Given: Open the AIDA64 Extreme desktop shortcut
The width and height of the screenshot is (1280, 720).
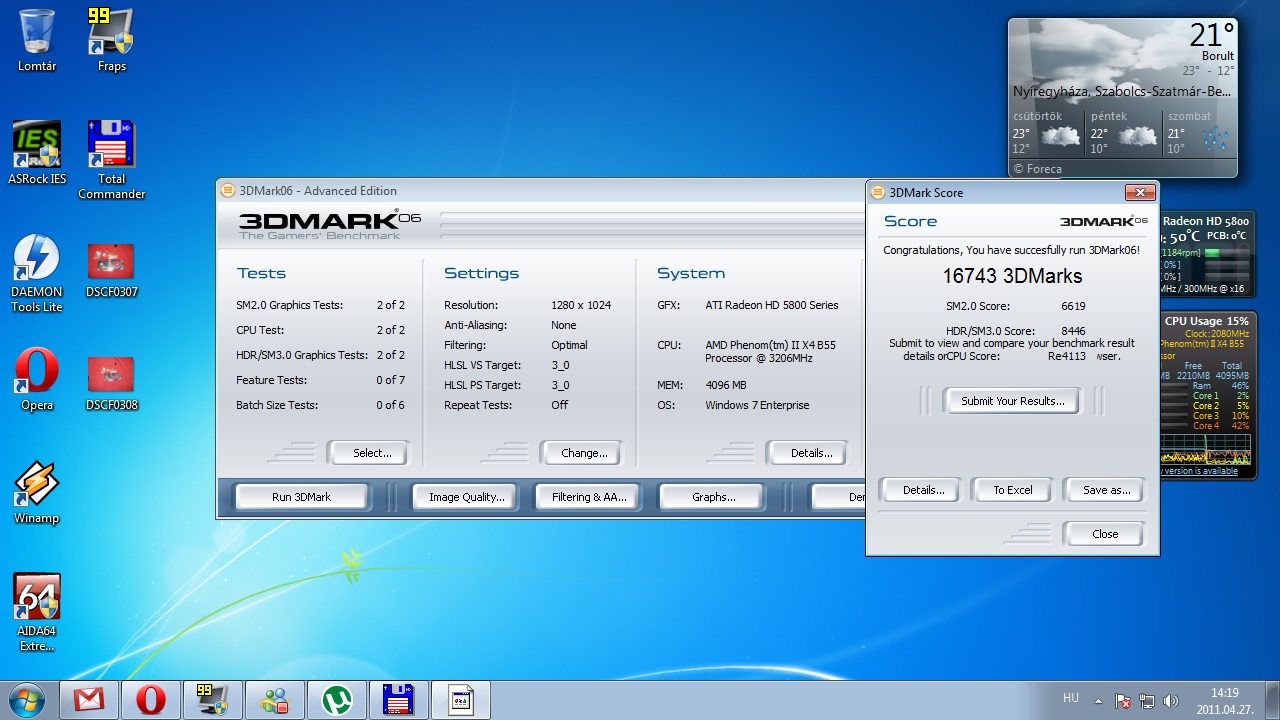Looking at the screenshot, I should pos(37,612).
